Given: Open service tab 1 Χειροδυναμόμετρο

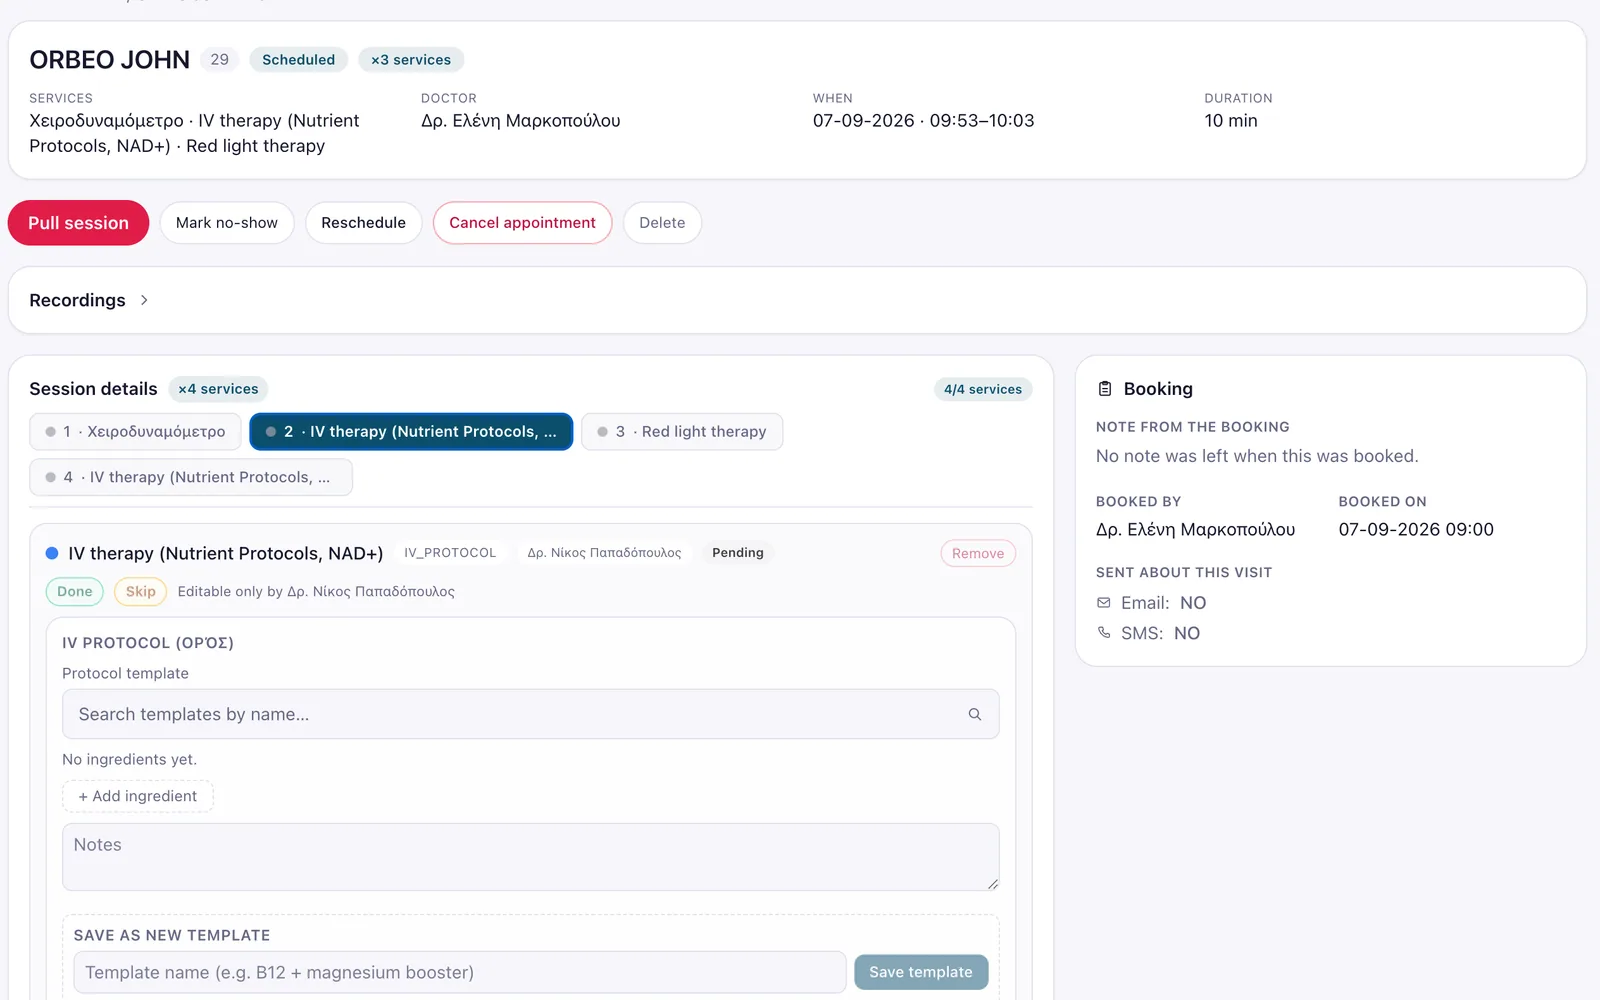Looking at the screenshot, I should click(x=135, y=432).
